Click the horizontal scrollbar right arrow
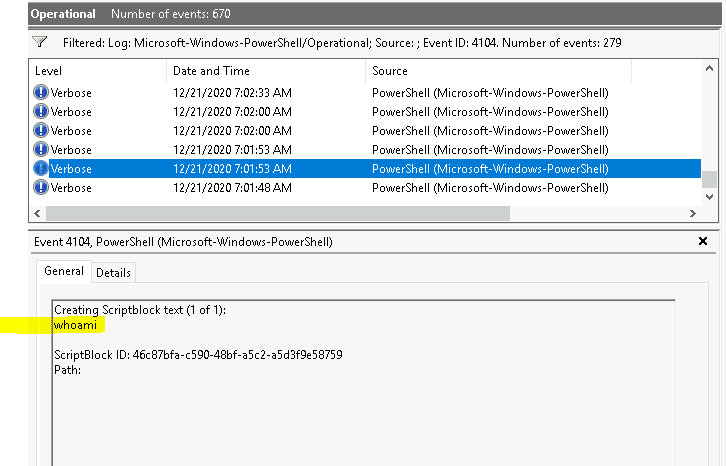 coord(693,214)
